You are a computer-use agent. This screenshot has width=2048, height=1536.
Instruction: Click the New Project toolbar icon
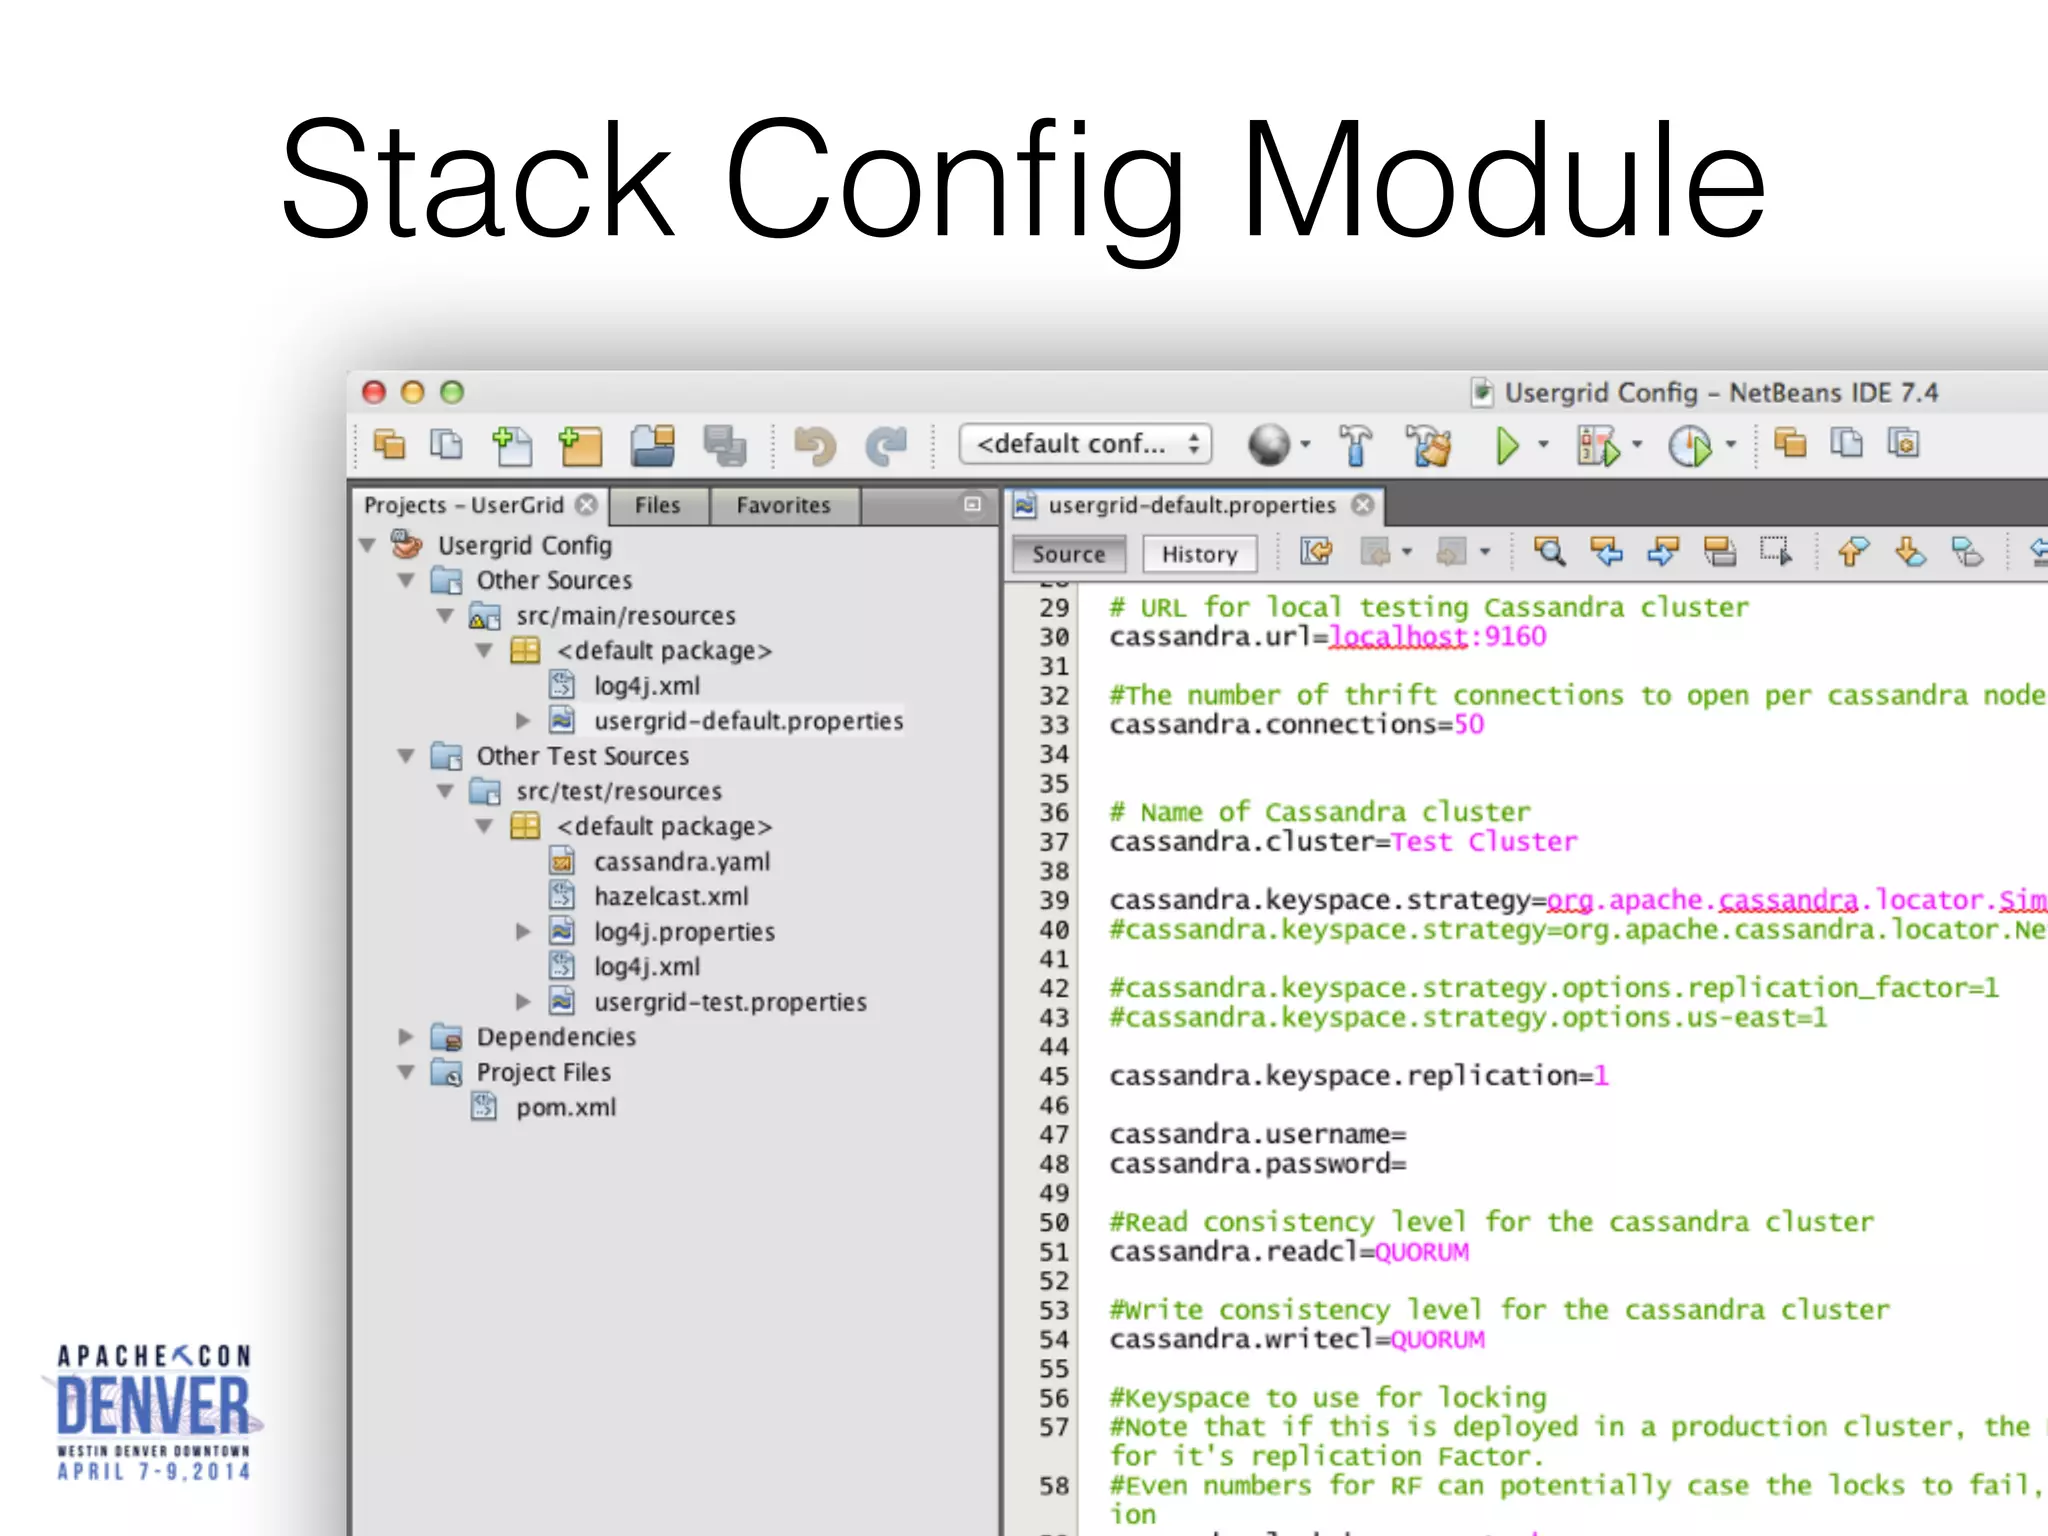click(x=580, y=446)
